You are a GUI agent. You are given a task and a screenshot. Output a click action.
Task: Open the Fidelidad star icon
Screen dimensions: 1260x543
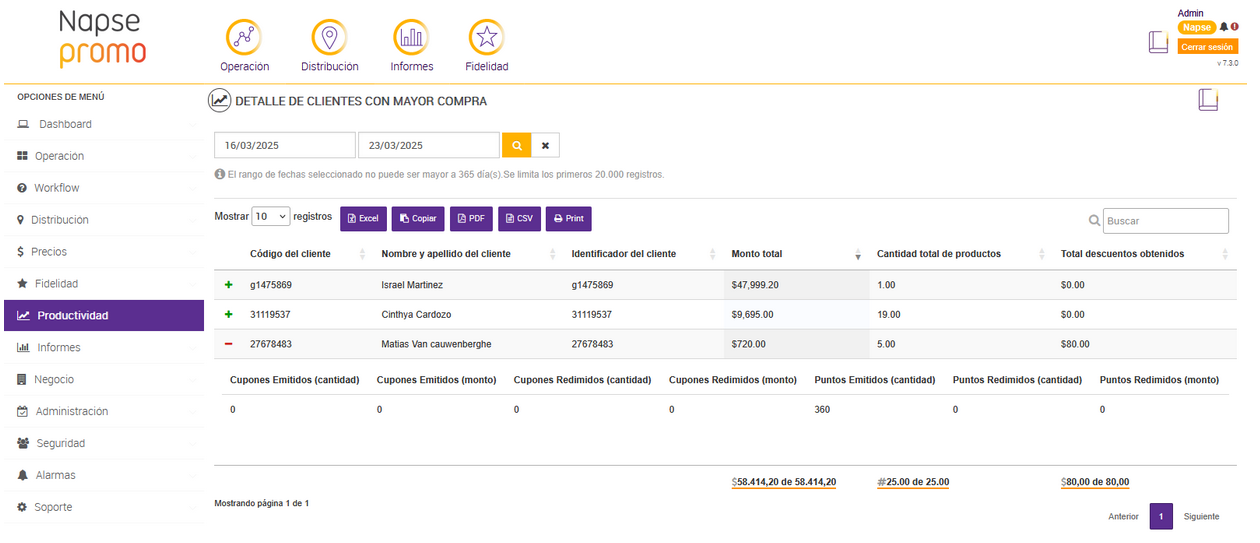(x=486, y=38)
